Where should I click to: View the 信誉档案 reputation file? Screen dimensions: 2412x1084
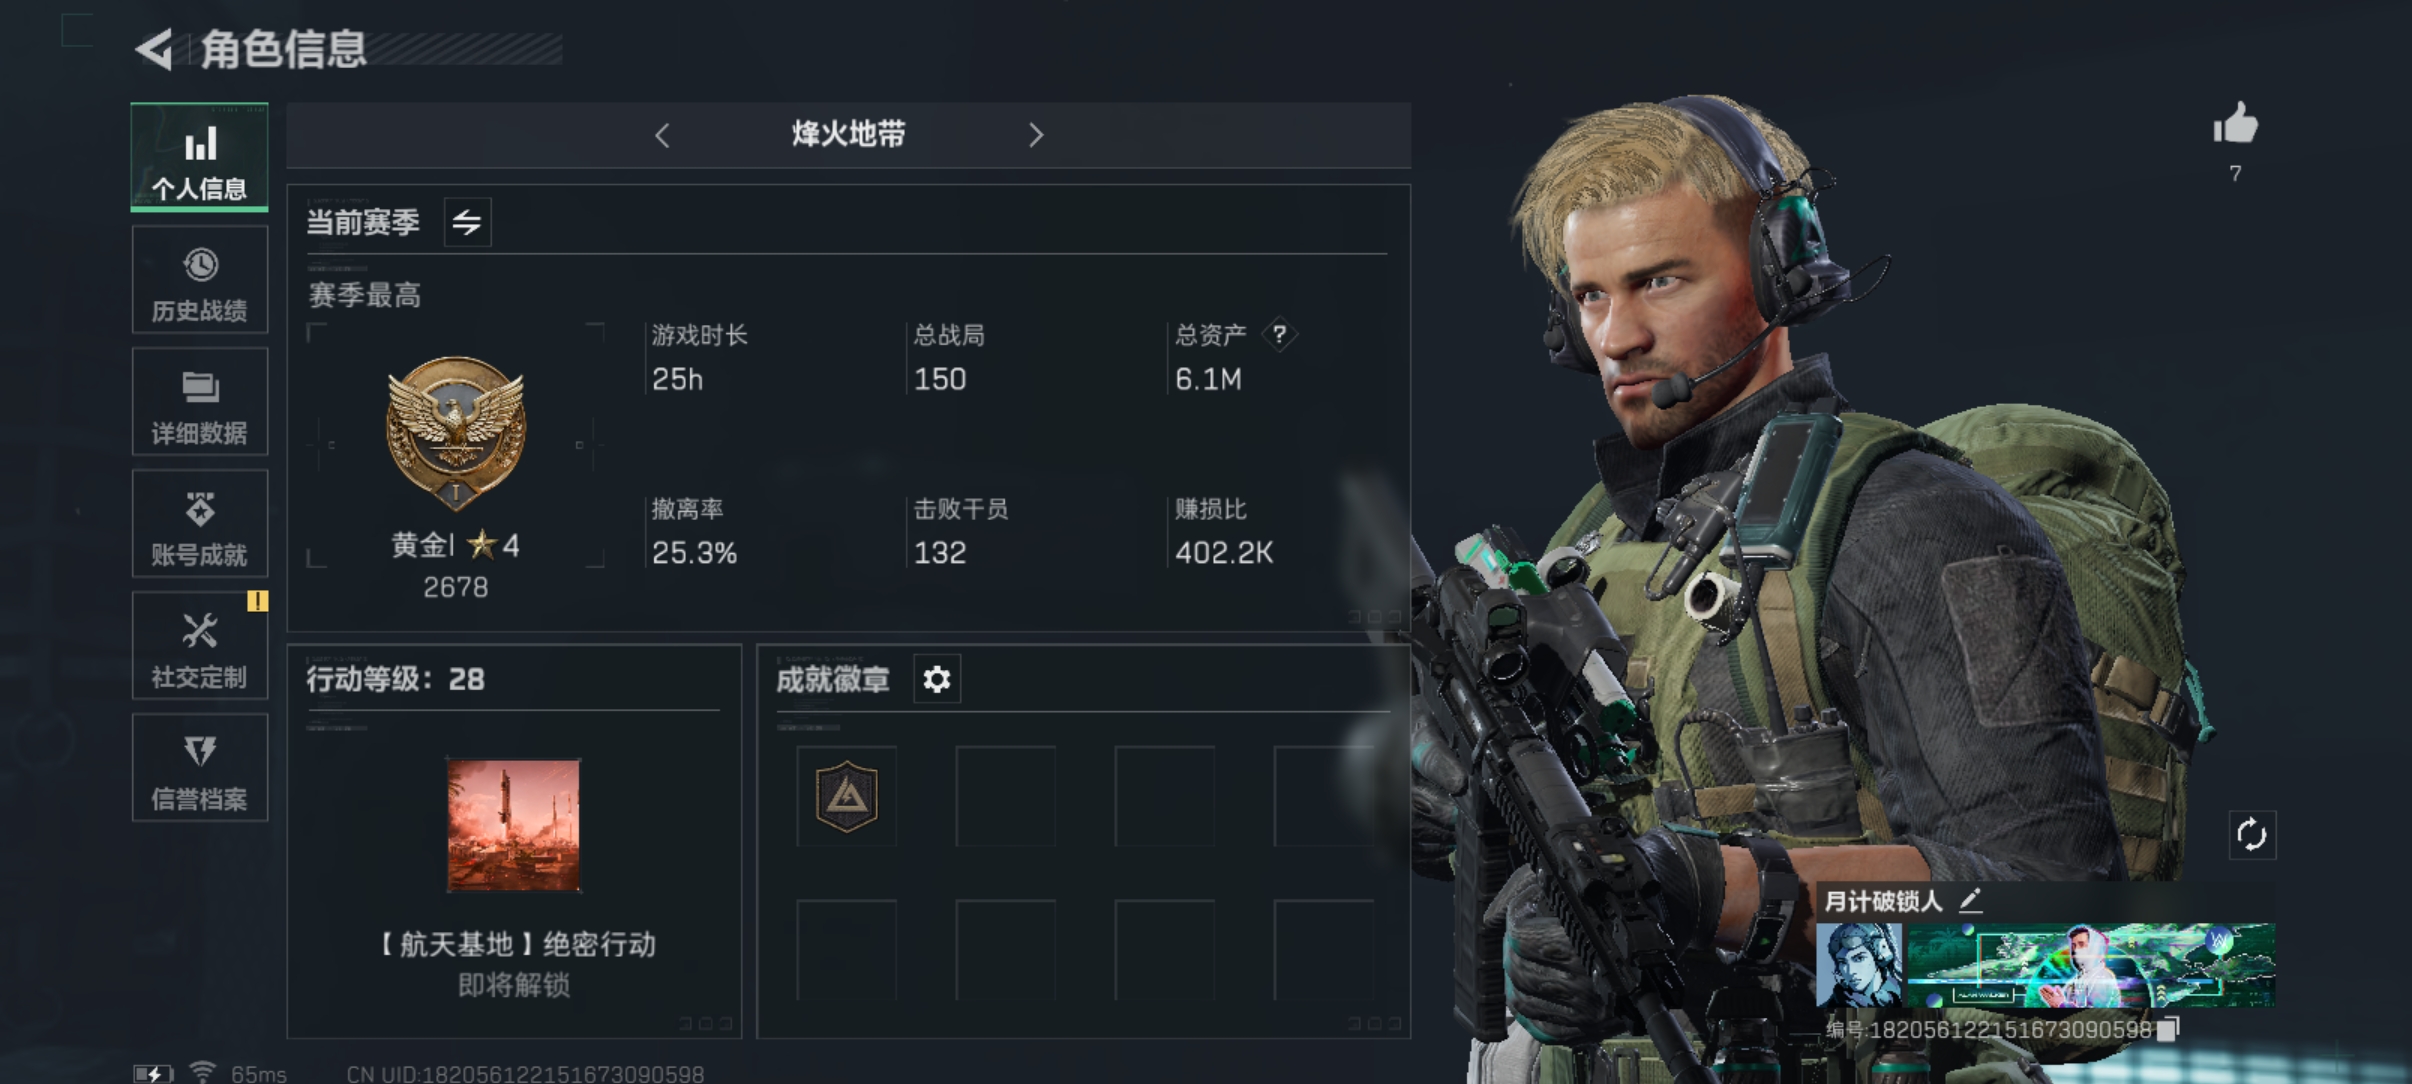(x=200, y=768)
